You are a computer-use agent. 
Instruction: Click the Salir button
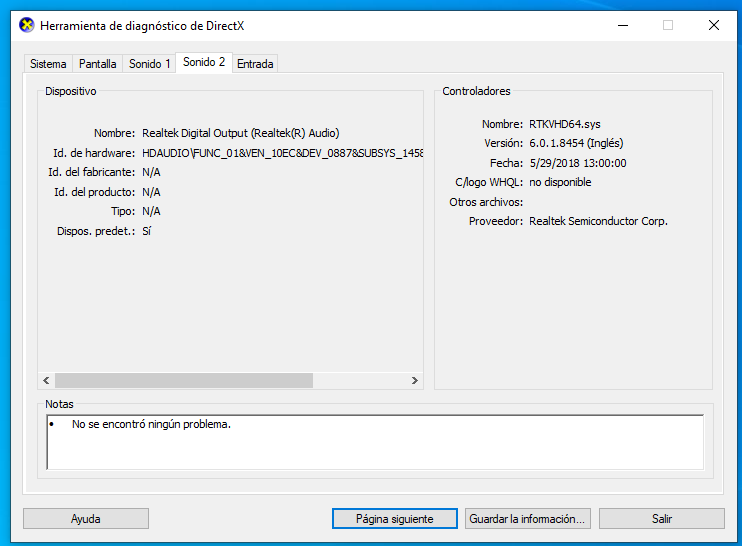point(662,519)
